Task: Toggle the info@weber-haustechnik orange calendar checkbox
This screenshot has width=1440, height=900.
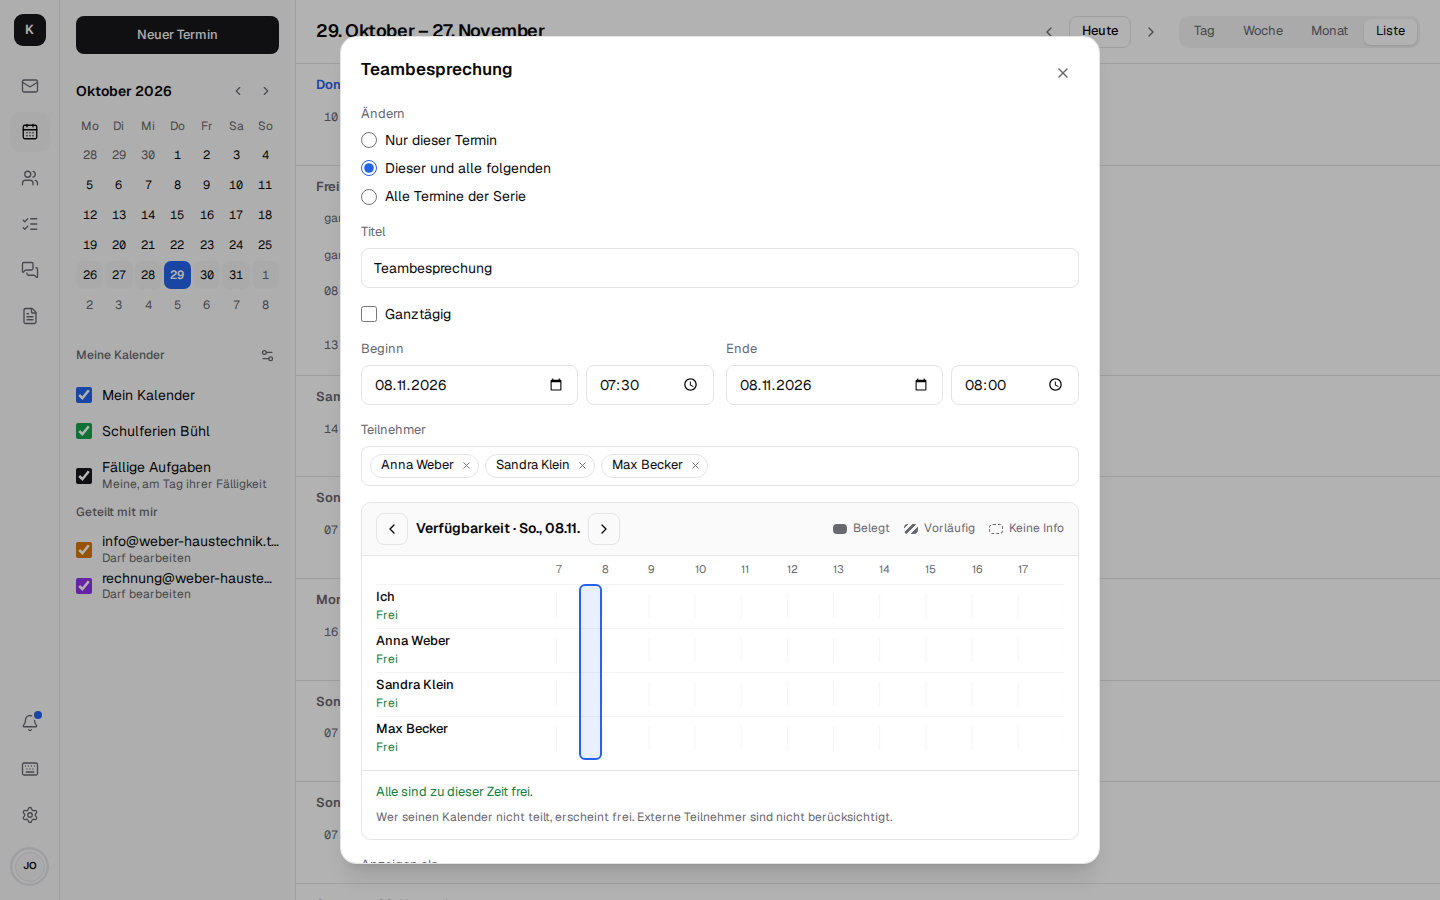Action: pos(84,549)
